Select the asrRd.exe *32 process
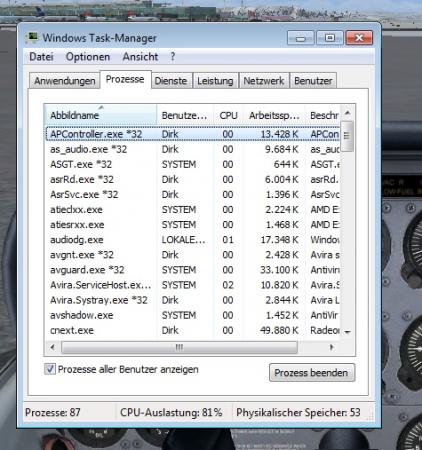Screen dimensions: 422x450 pos(193,179)
